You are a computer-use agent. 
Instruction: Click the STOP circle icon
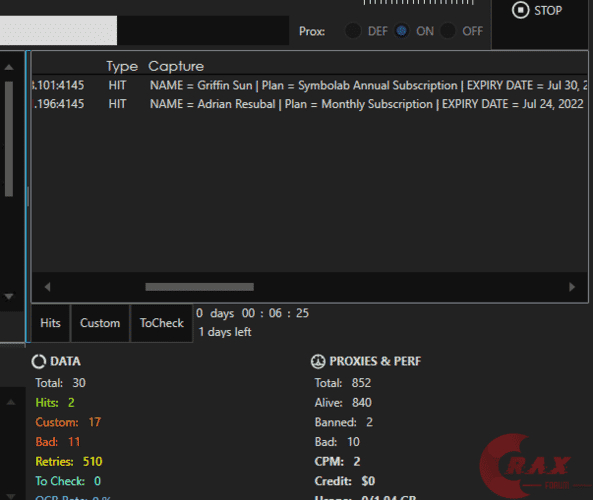click(x=520, y=10)
